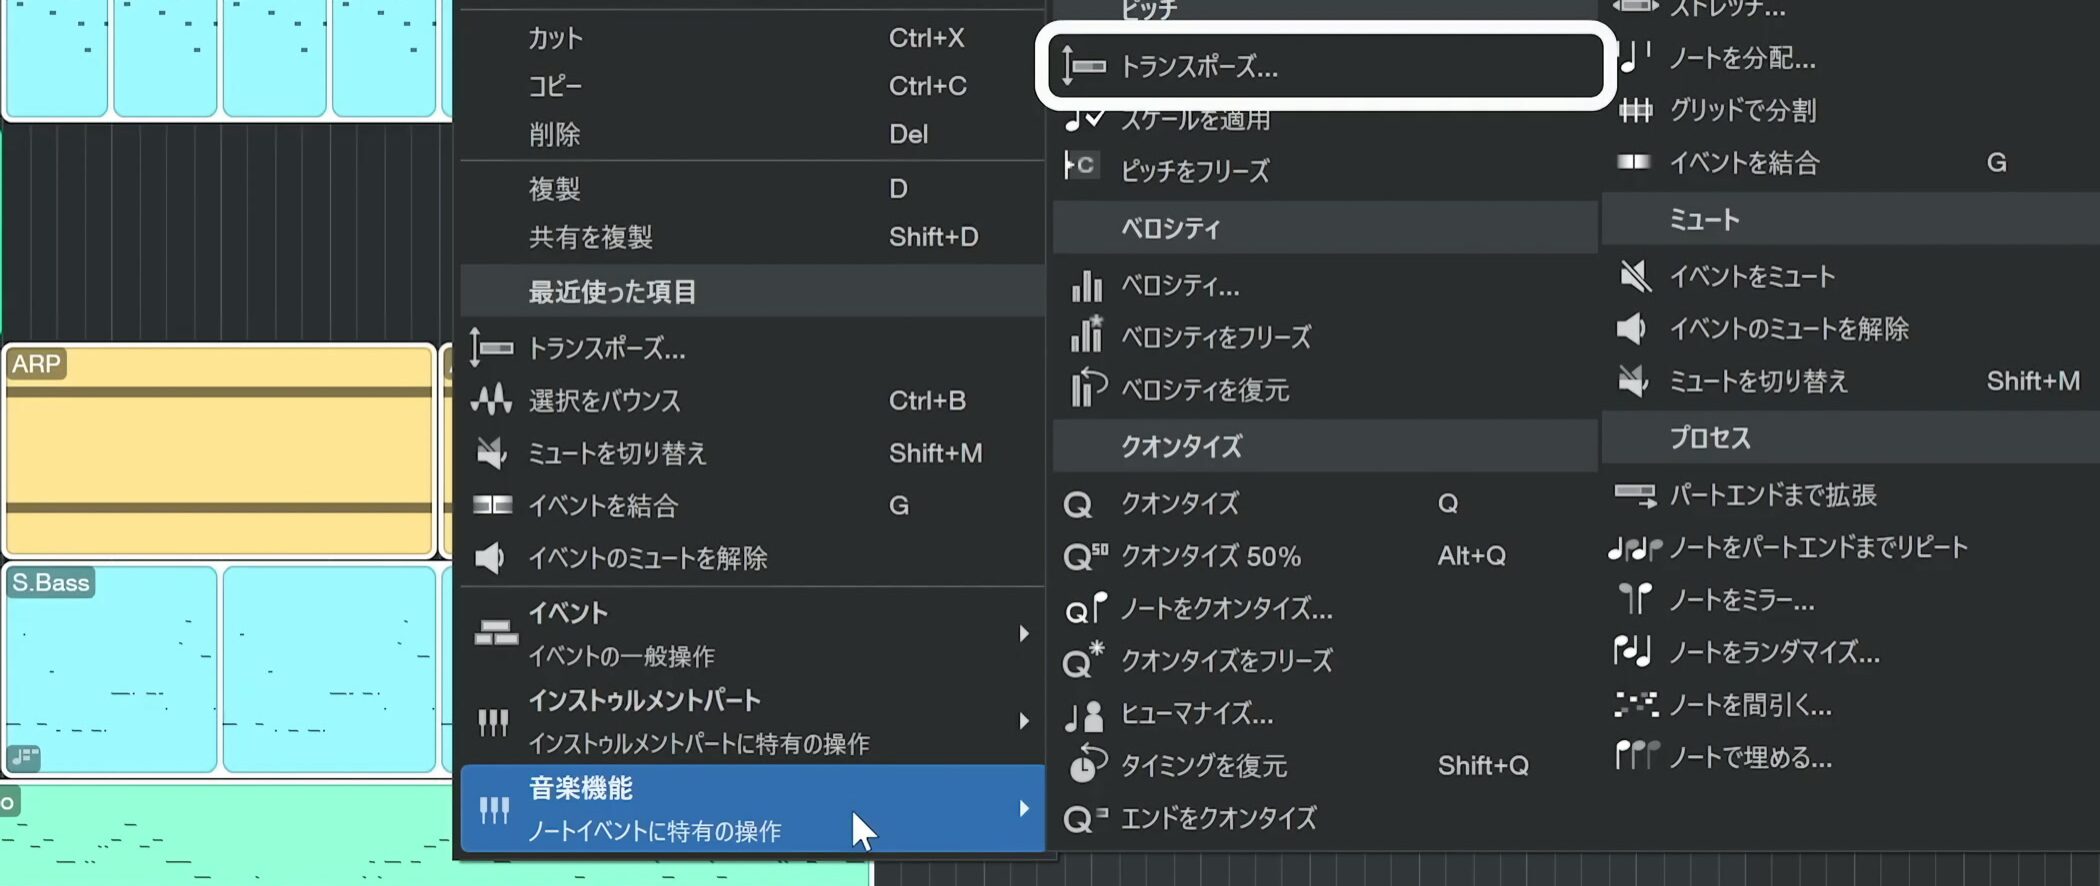Choose 複製 (Duplicate) from the context menu
The height and width of the screenshot is (886, 2100).
(555, 189)
